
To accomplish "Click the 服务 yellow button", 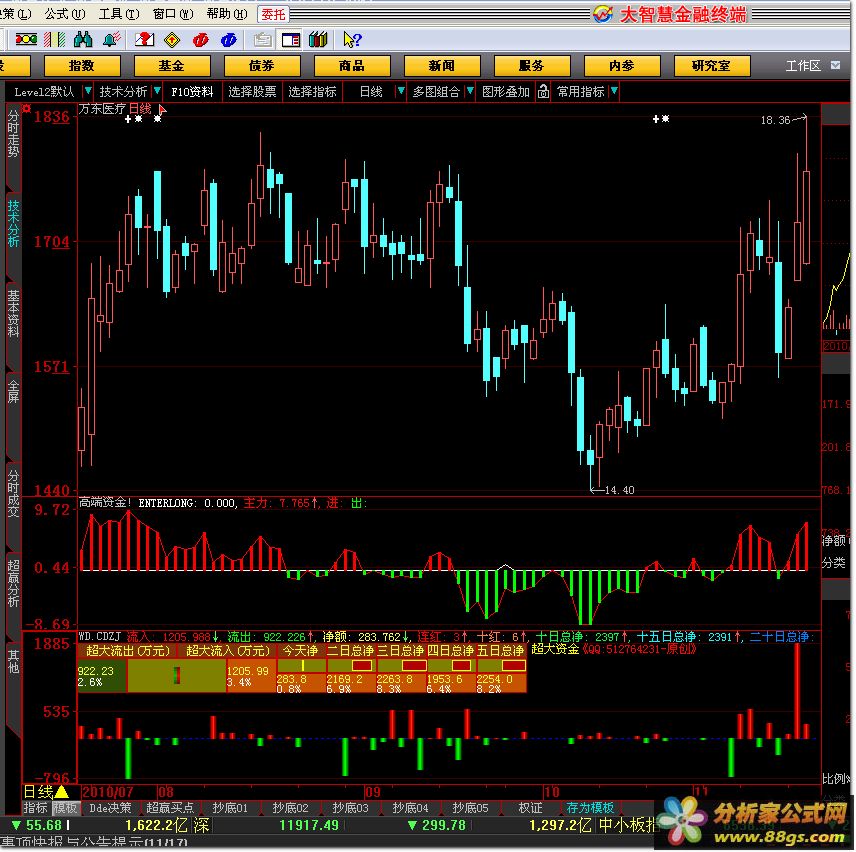I will click(532, 65).
